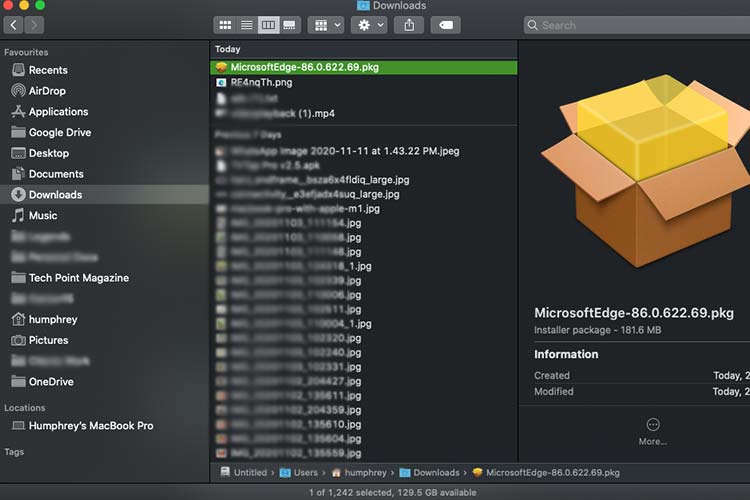Click humphrey in the path bar
The height and width of the screenshot is (500, 750).
(x=359, y=473)
